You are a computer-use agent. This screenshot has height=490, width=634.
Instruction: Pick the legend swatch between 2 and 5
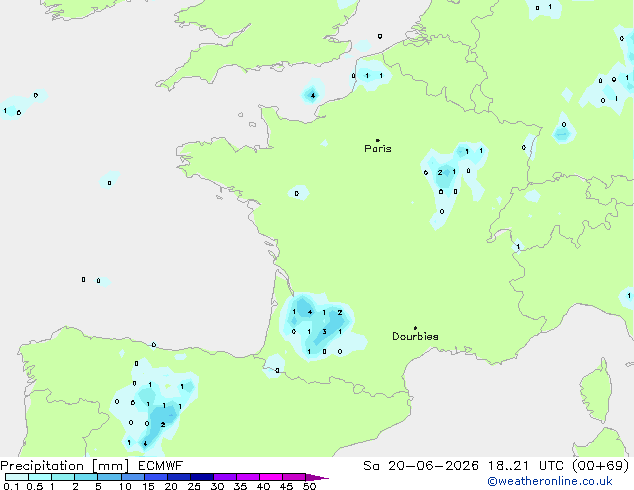[86, 477]
